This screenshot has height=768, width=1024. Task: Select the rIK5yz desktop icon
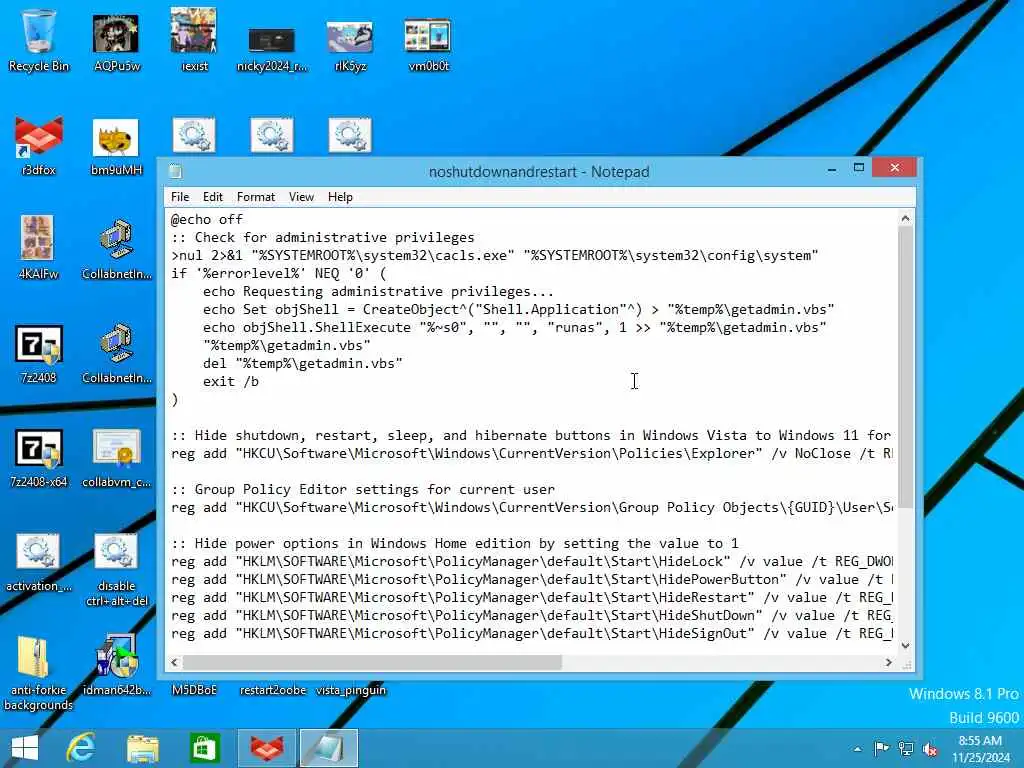[x=350, y=44]
